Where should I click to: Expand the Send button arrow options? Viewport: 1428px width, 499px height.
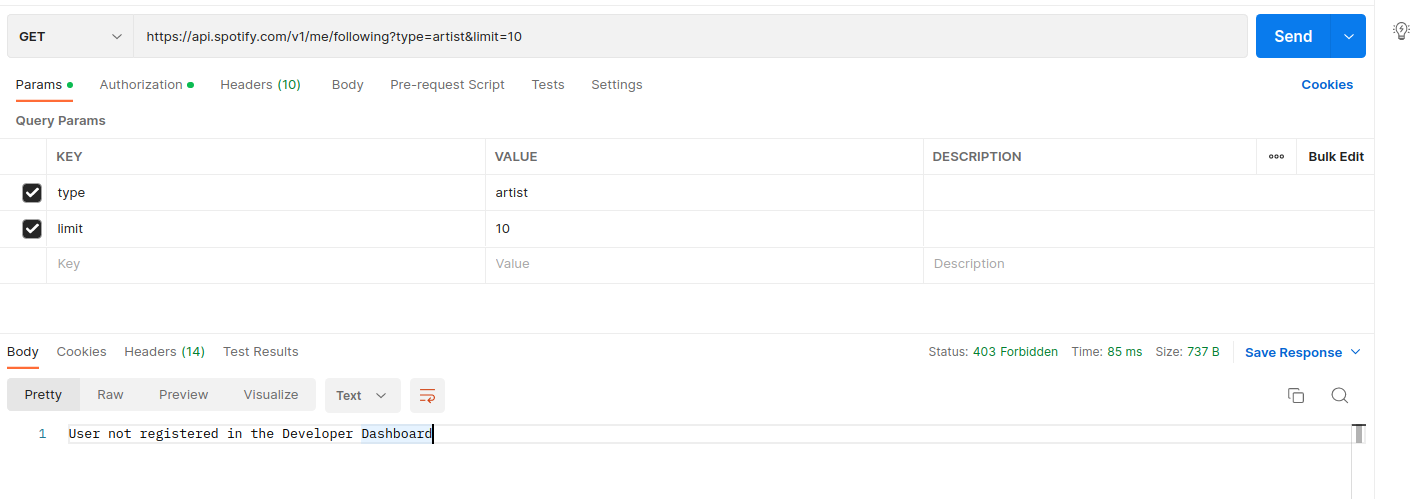(1348, 36)
